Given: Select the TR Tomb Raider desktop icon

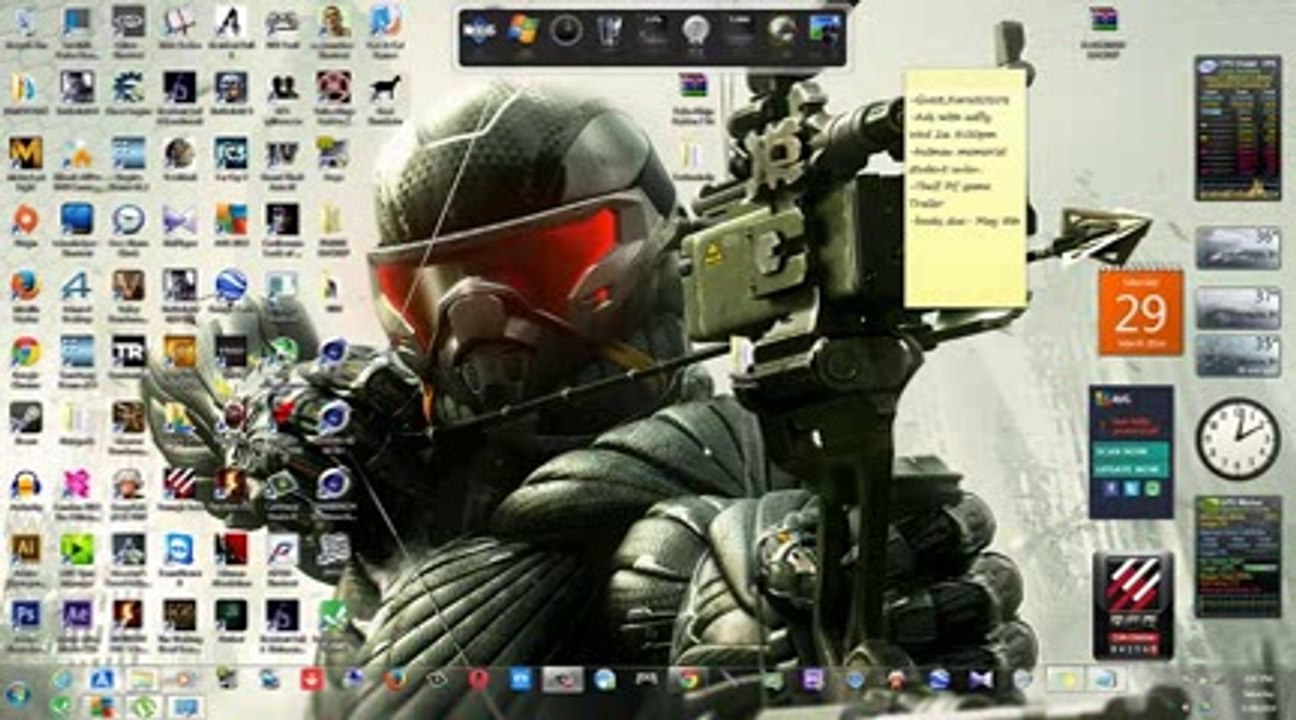Looking at the screenshot, I should coord(128,351).
